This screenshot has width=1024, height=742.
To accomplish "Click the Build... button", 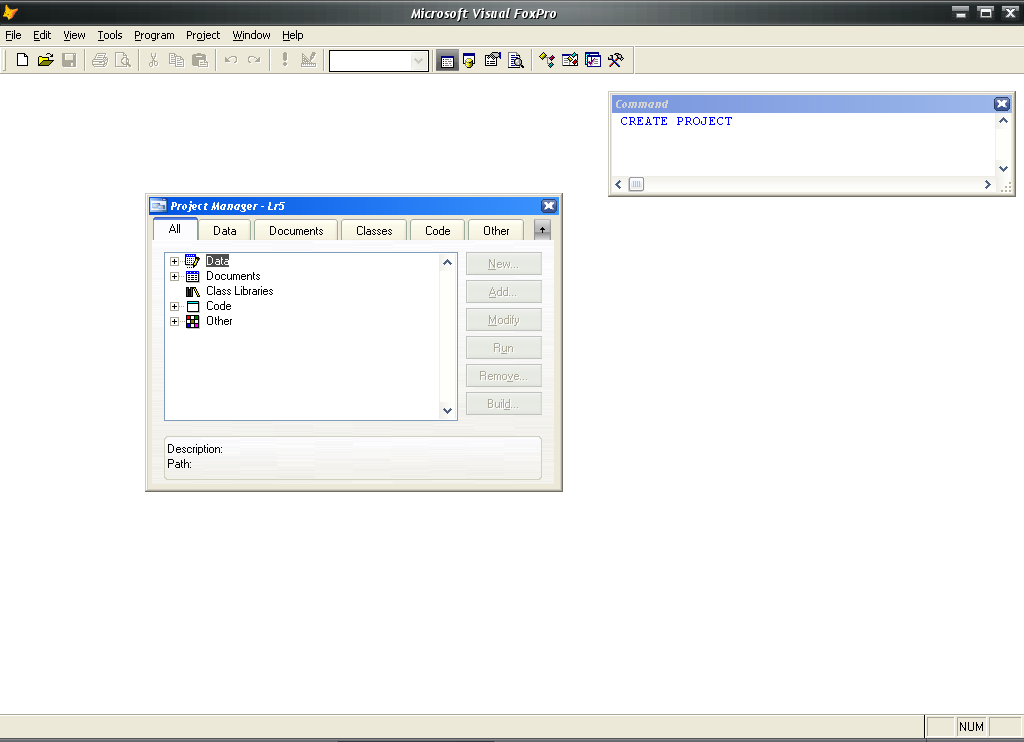I will point(504,404).
